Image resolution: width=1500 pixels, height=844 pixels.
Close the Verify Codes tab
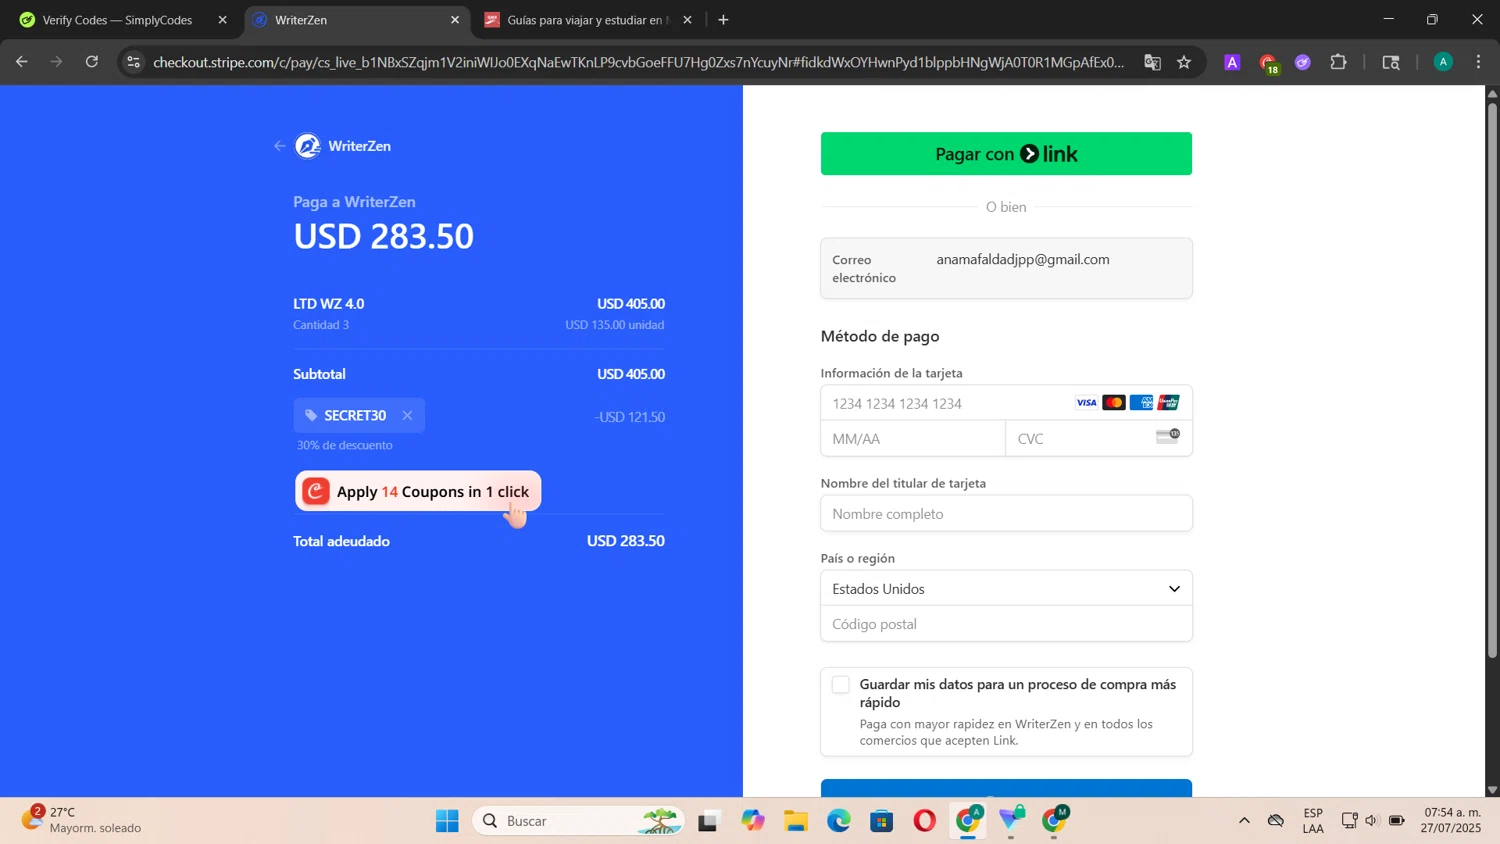click(x=222, y=20)
